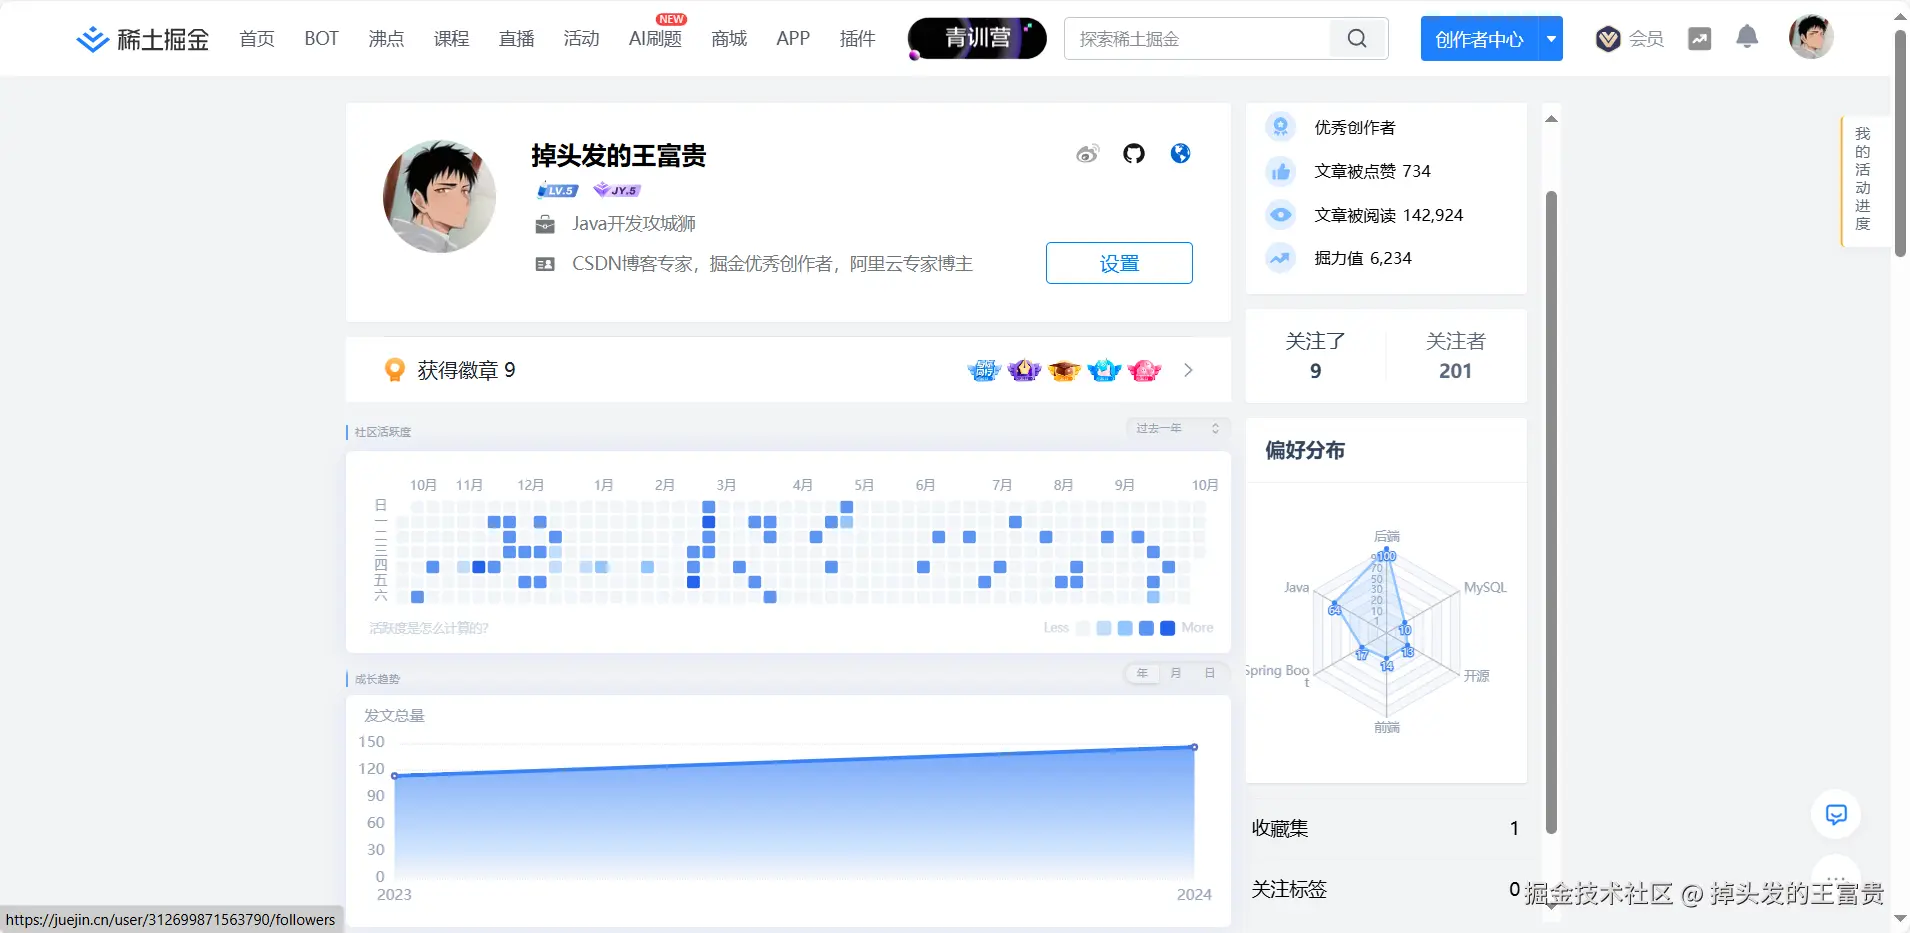
Task: Open the feedback chat bubble icon
Action: [x=1835, y=814]
